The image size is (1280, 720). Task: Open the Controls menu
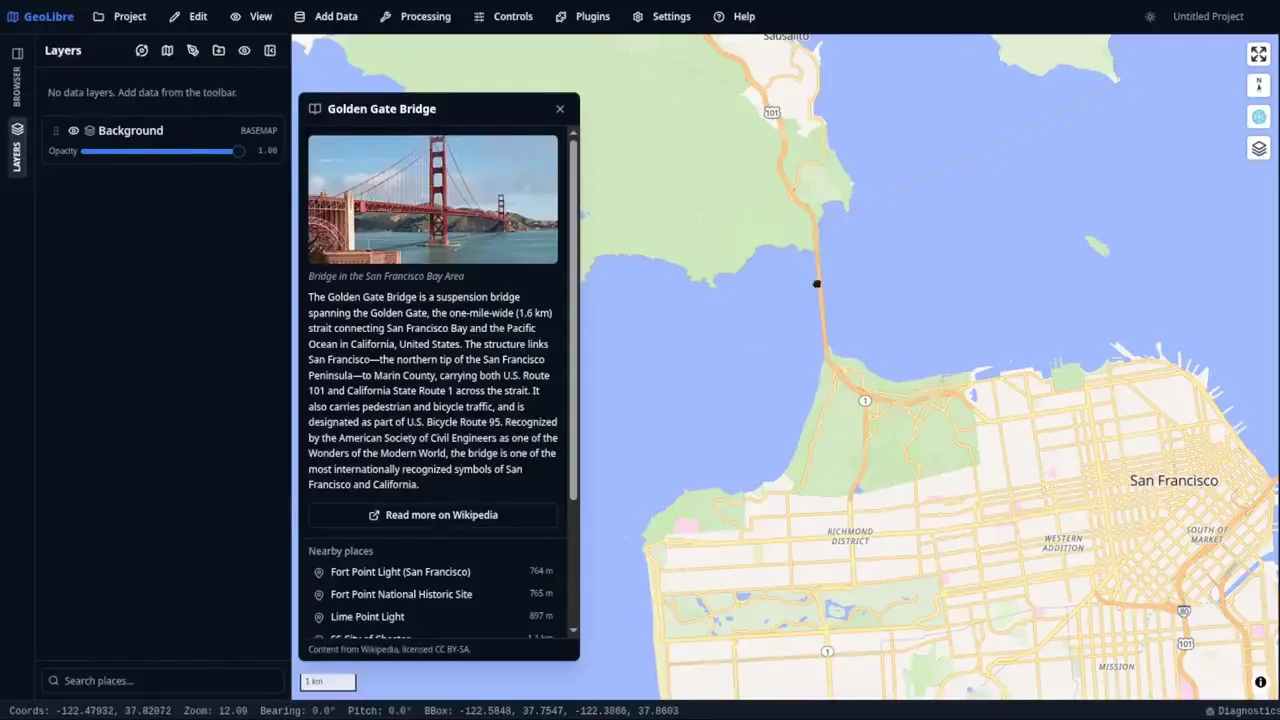click(503, 16)
